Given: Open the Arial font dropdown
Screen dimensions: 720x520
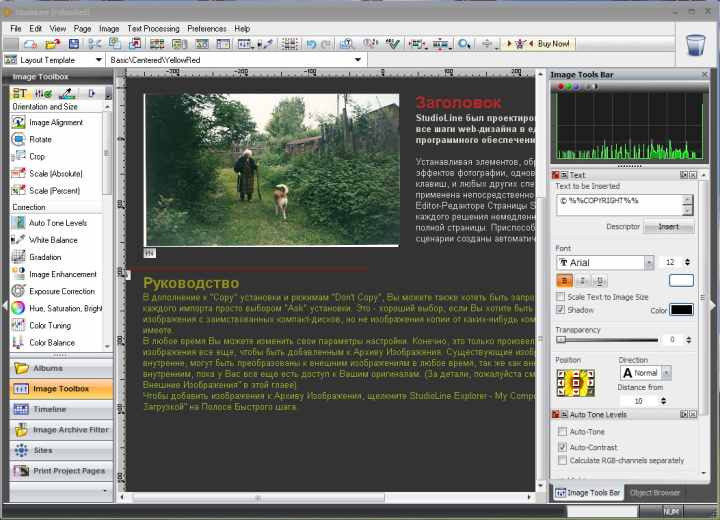Looking at the screenshot, I should [x=649, y=263].
